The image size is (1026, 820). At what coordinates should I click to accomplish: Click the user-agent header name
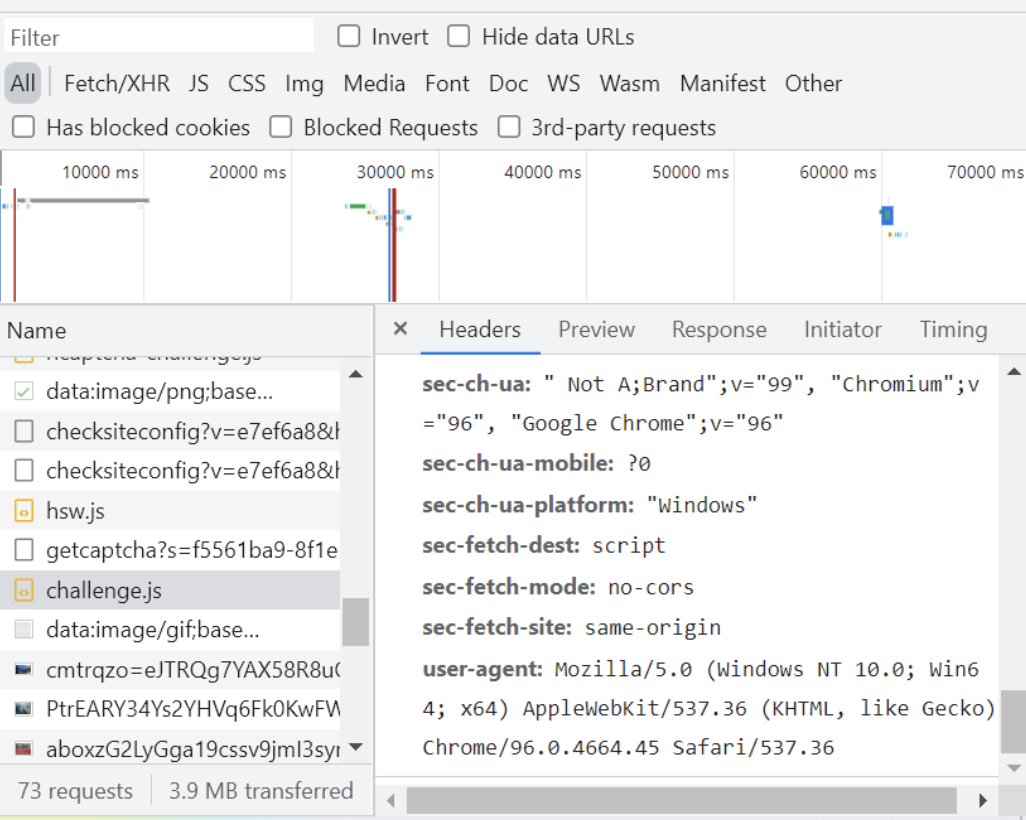coord(483,669)
